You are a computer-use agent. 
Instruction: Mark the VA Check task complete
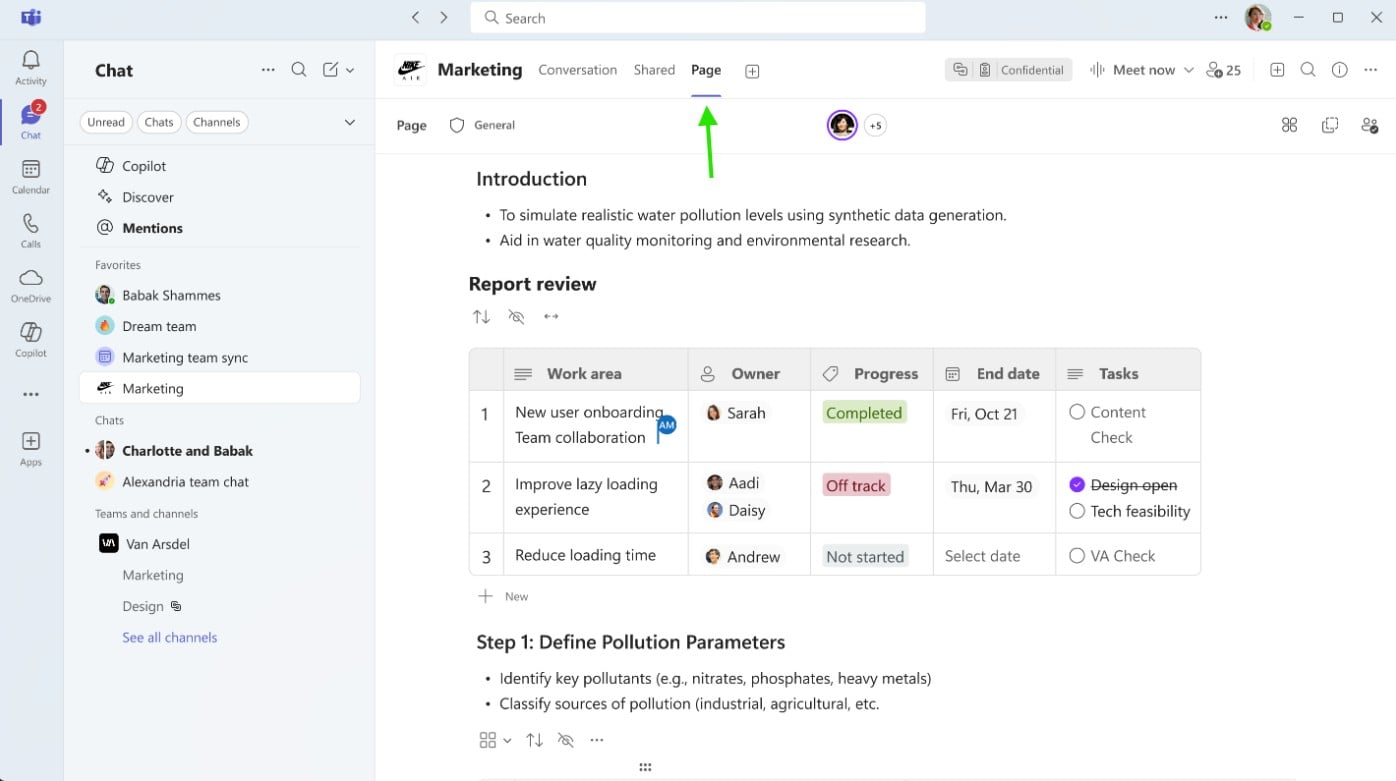1077,556
